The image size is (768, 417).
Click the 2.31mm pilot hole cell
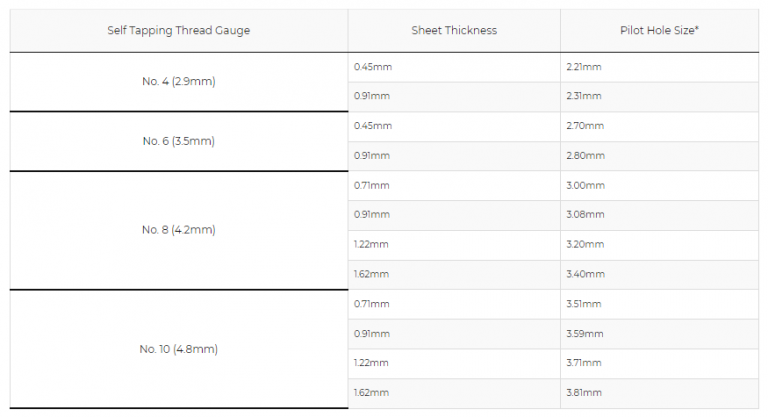tap(584, 96)
